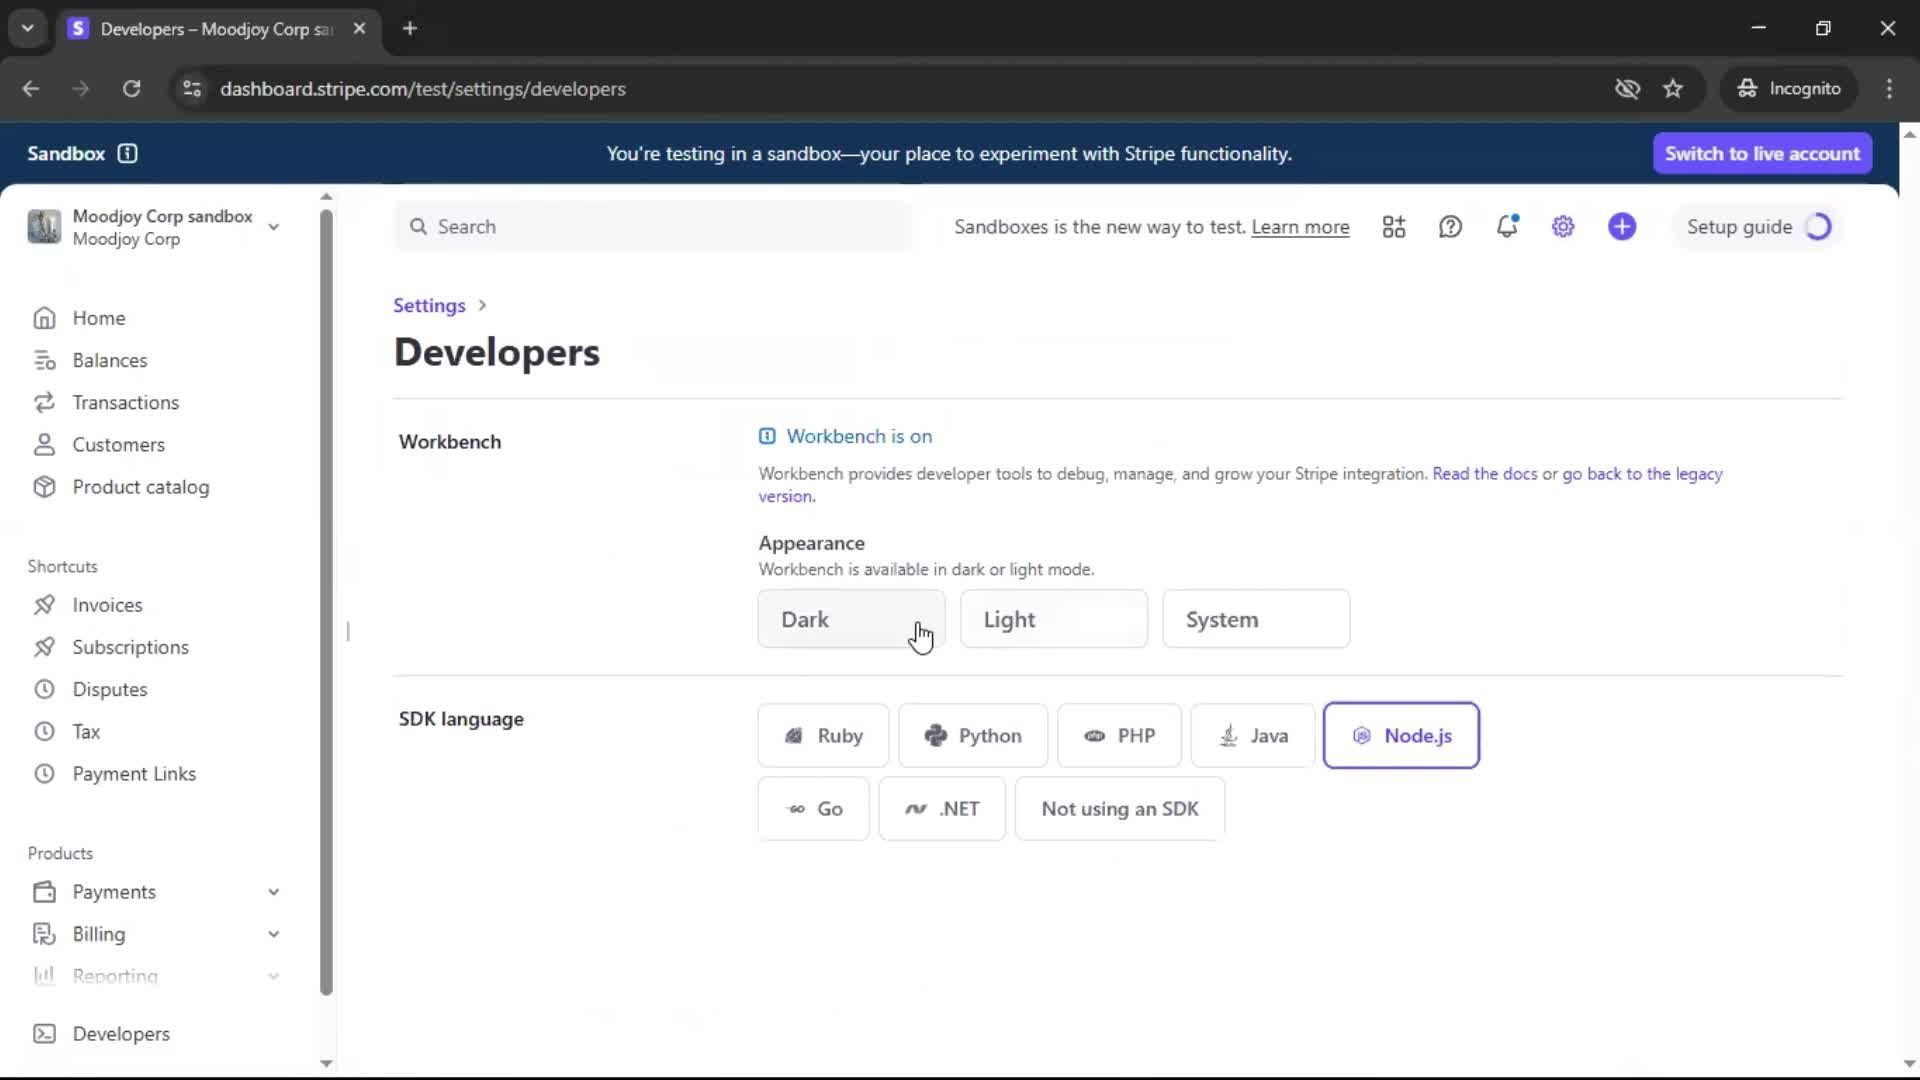Click the Search input field
This screenshot has width=1920, height=1080.
pos(652,227)
